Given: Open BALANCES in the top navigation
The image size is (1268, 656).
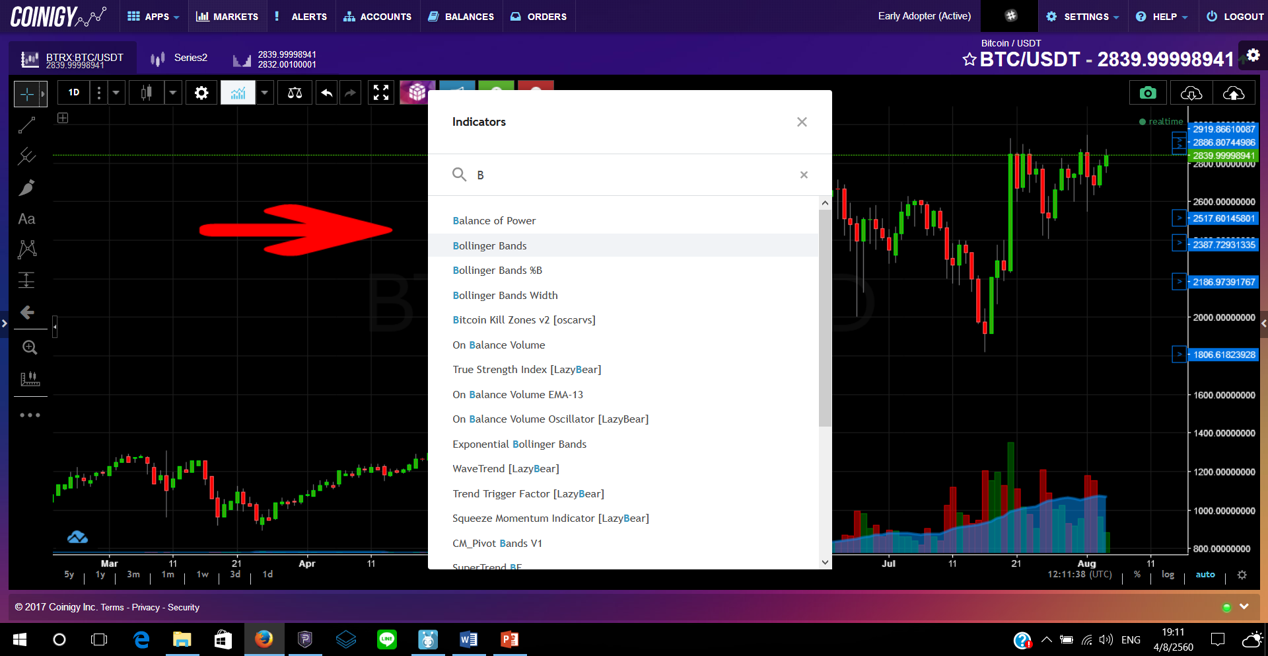Looking at the screenshot, I should tap(461, 16).
